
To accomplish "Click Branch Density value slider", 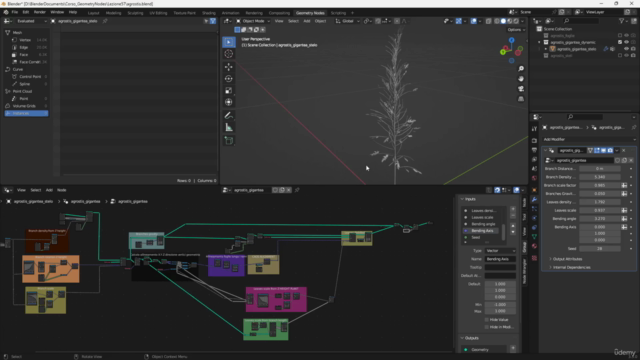I will coord(600,177).
